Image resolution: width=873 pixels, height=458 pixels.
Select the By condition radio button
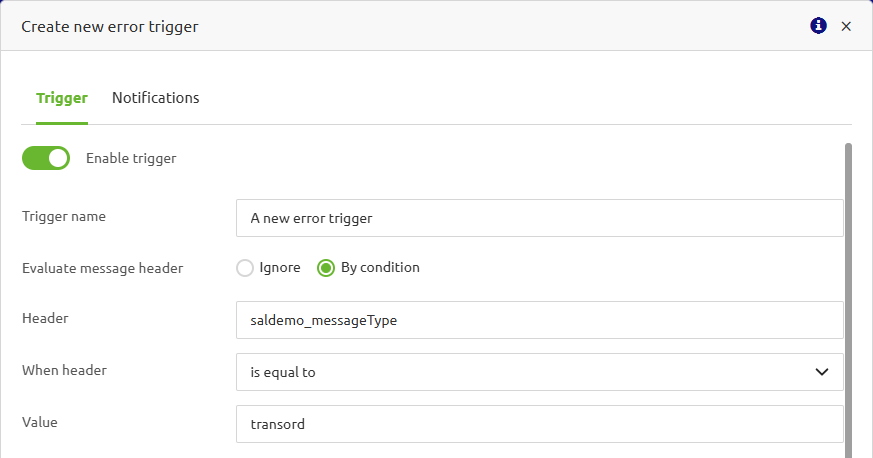coord(325,268)
